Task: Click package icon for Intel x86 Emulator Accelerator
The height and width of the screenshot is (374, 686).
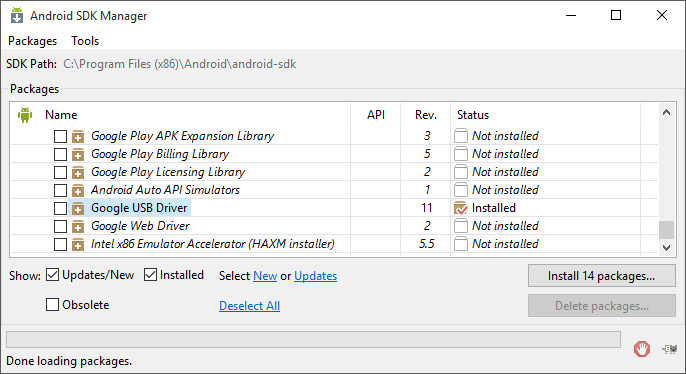Action: point(78,244)
